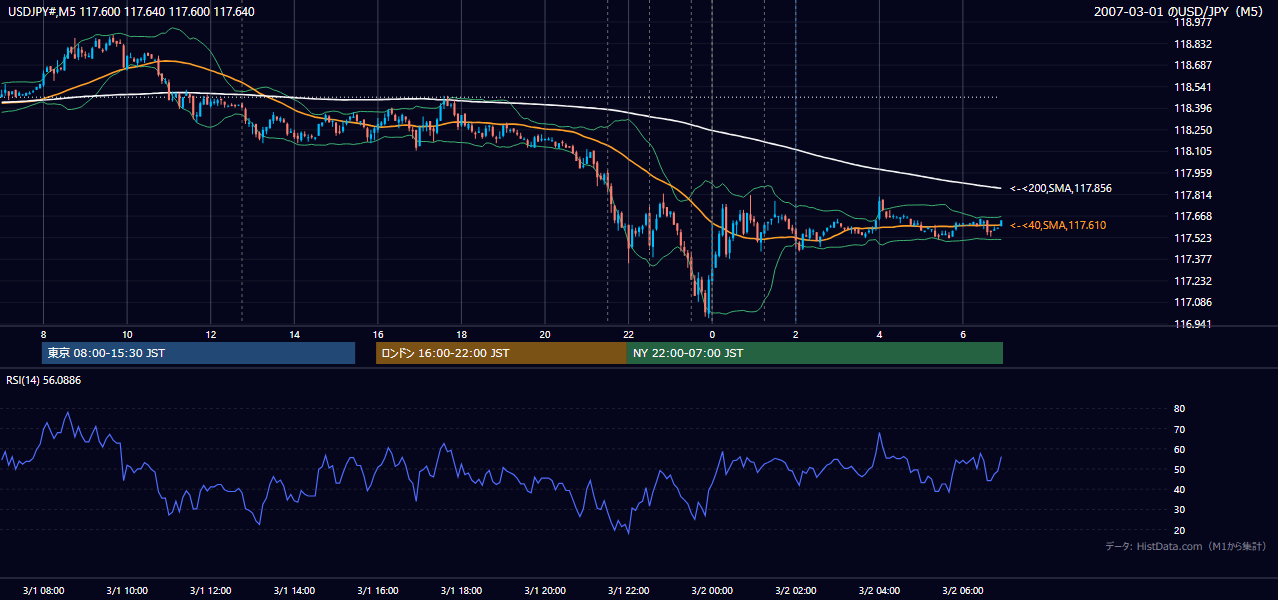
Task: Click the 3/2 00:00 date axis label
Action: pyautogui.click(x=712, y=590)
